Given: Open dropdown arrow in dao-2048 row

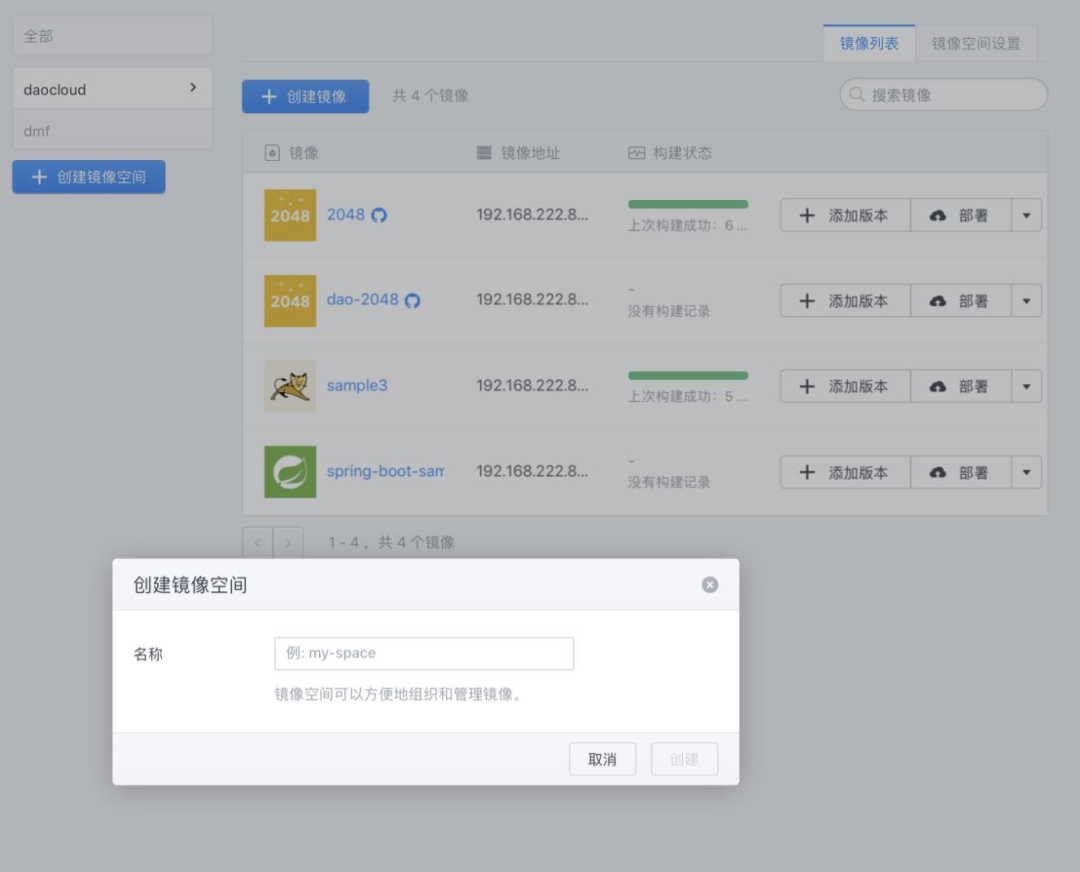Looking at the screenshot, I should [1026, 301].
